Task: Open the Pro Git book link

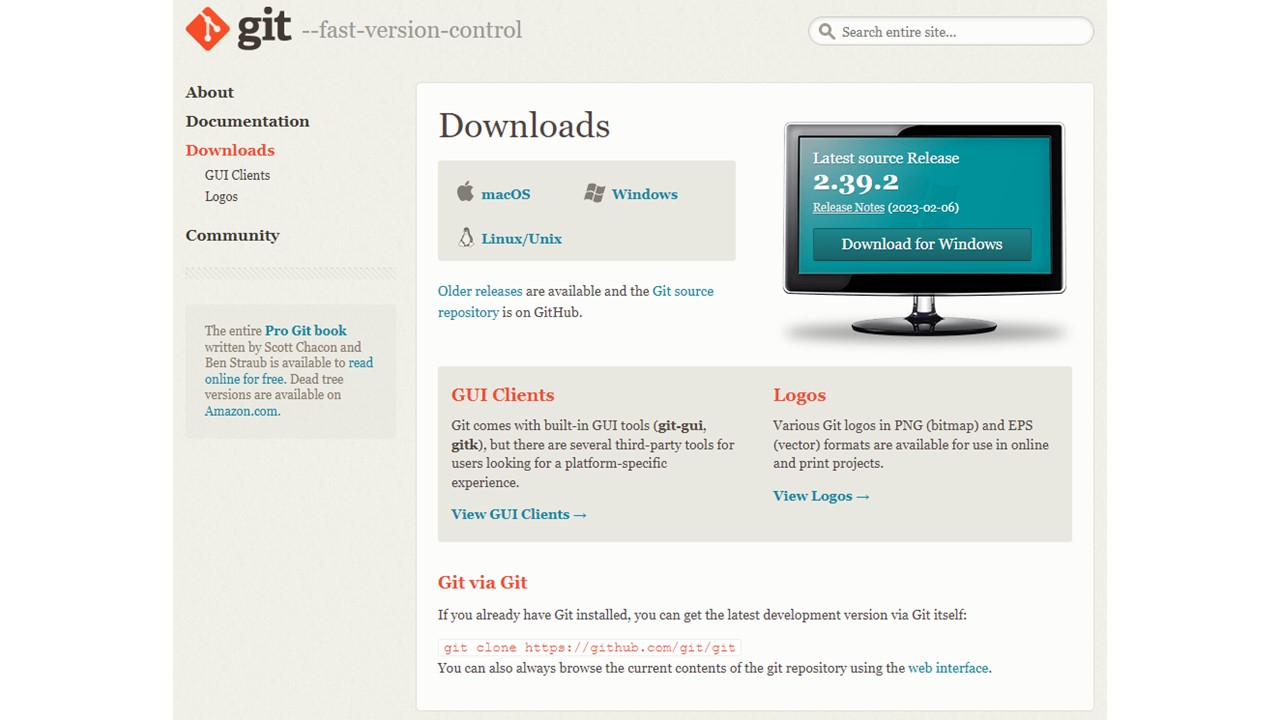Action: (306, 330)
